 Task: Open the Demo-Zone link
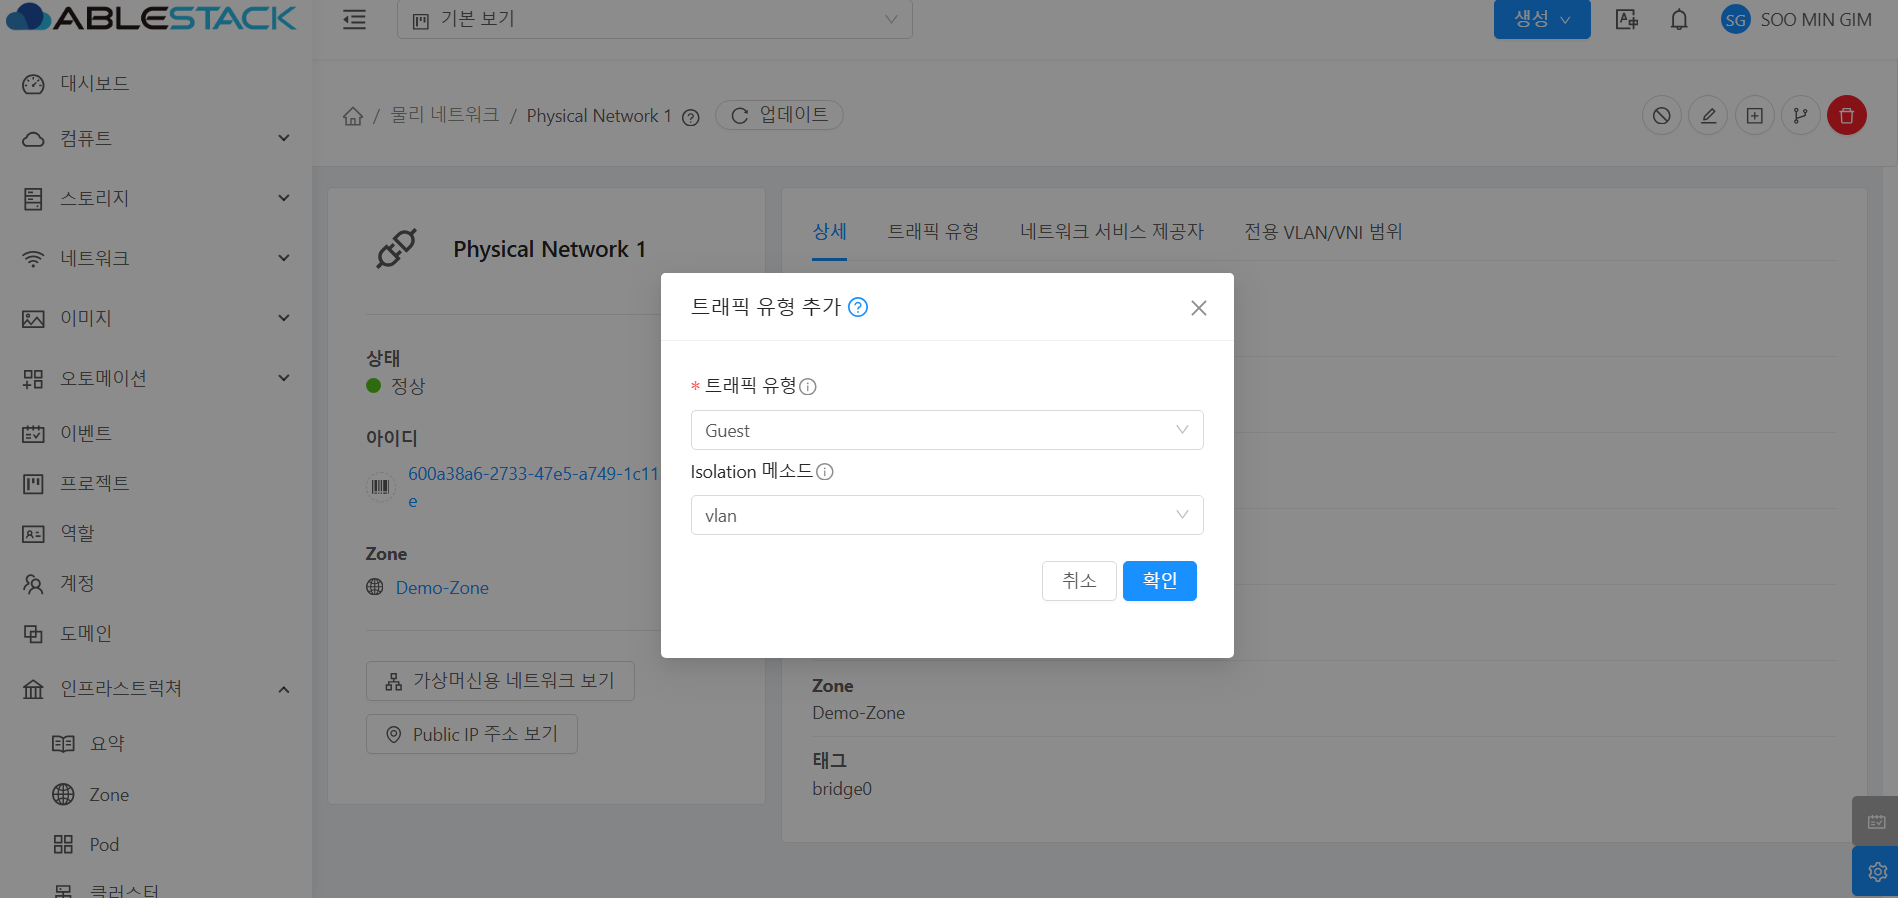(x=442, y=588)
